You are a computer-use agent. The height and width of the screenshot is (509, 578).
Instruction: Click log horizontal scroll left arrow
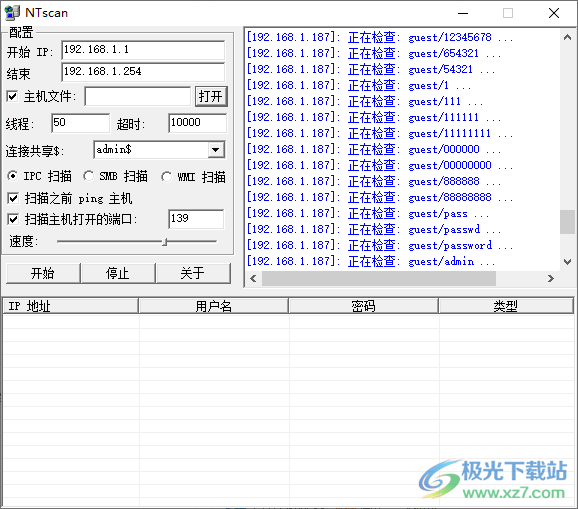[253, 279]
